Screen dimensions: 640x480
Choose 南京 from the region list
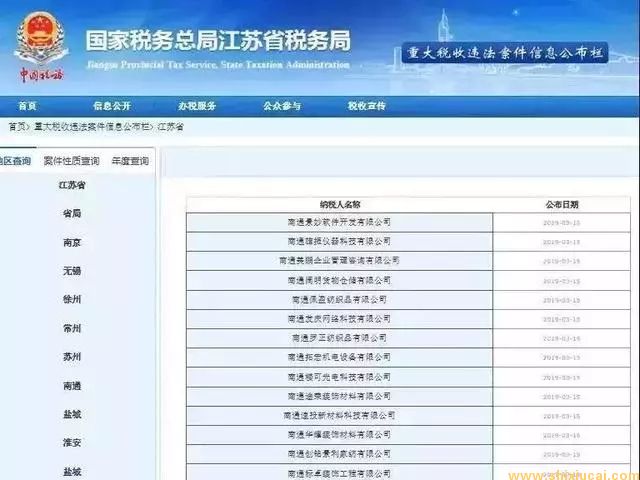point(72,243)
